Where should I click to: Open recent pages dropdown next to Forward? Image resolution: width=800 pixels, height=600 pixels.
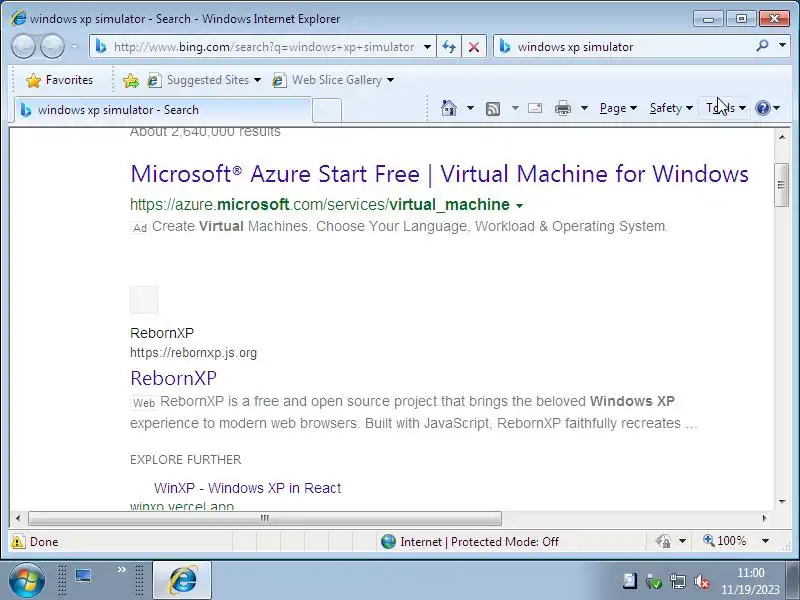click(x=75, y=46)
